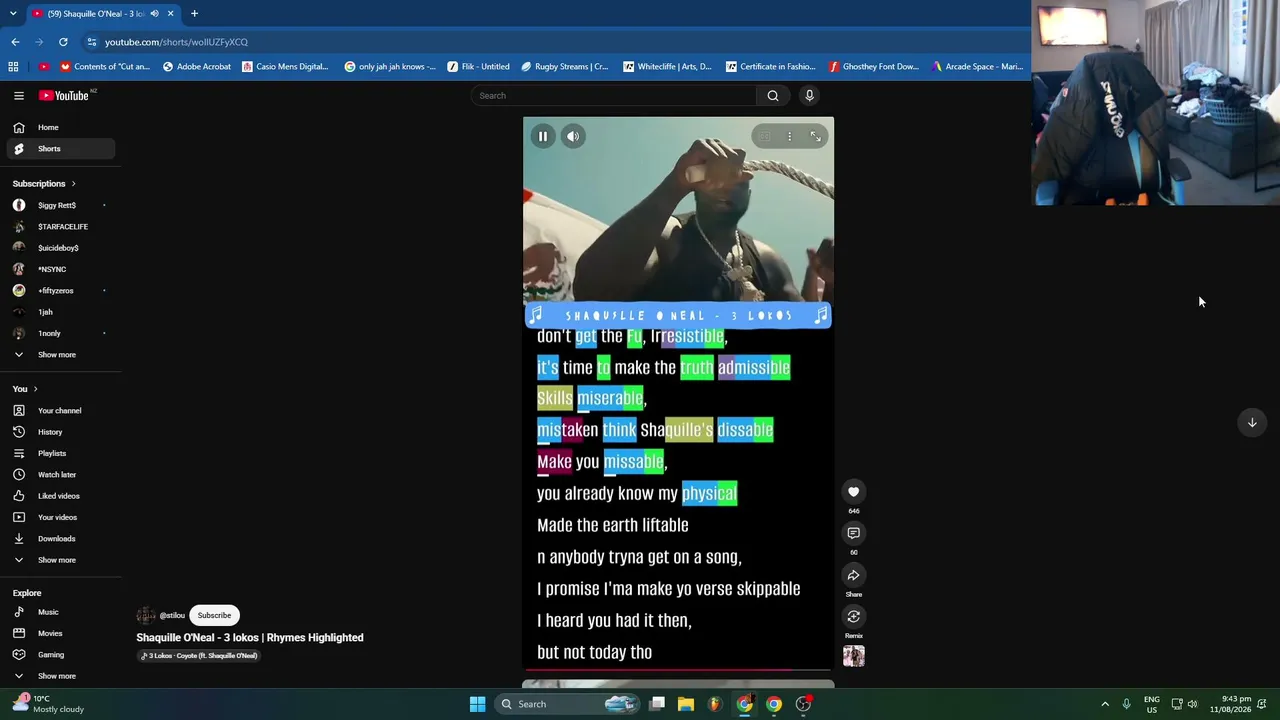Open the 3 Lokos - Coyote sound link

(x=200, y=656)
